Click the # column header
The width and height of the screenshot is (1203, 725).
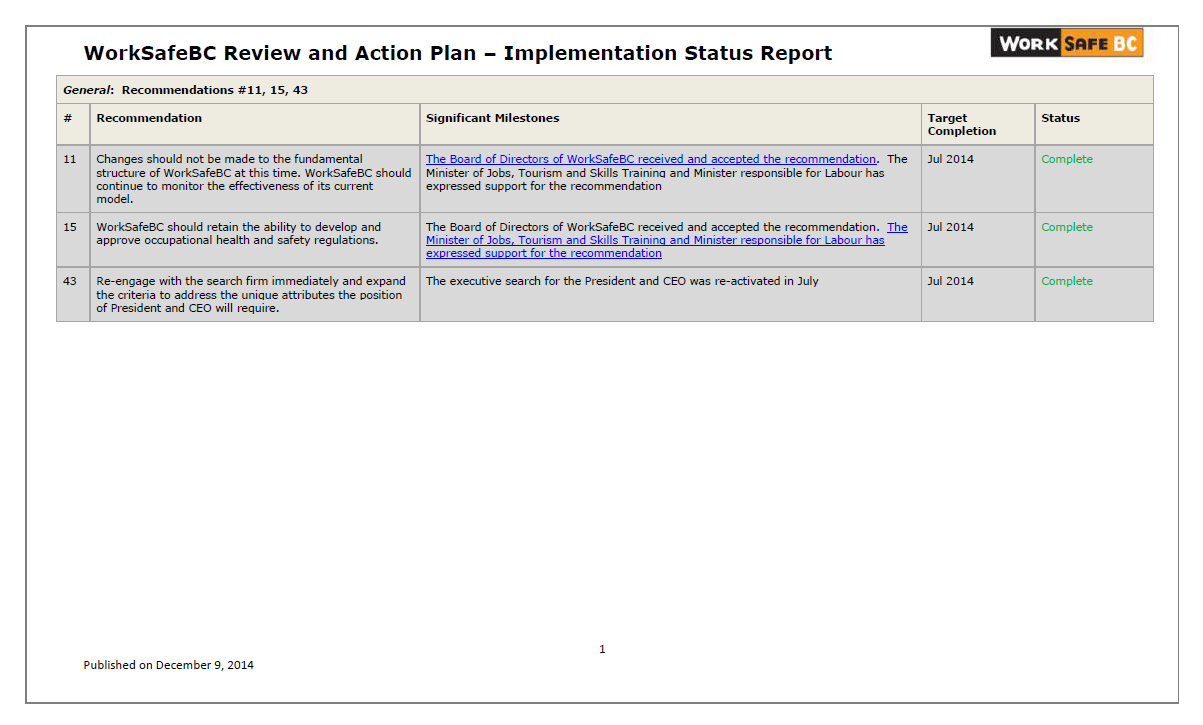[68, 118]
